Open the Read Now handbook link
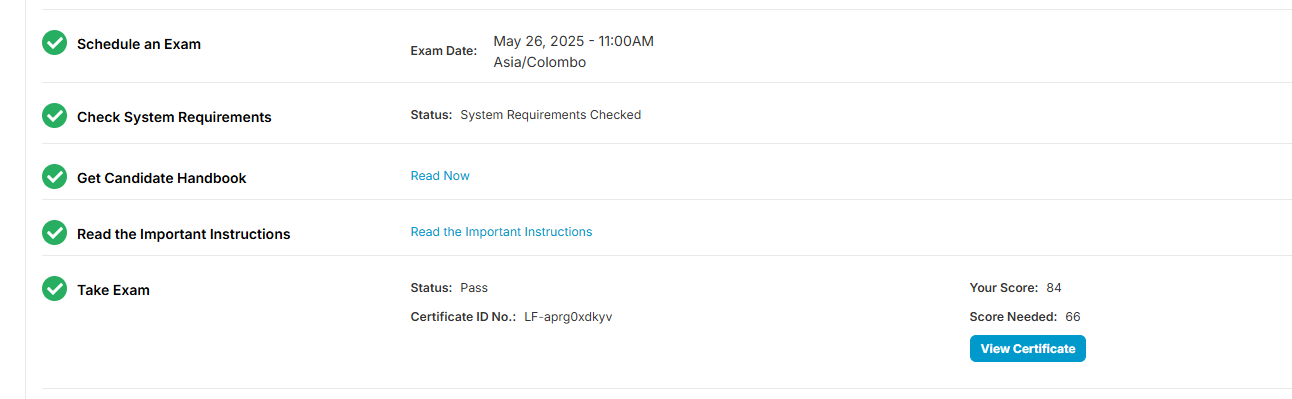1292x399 pixels. pyautogui.click(x=440, y=176)
